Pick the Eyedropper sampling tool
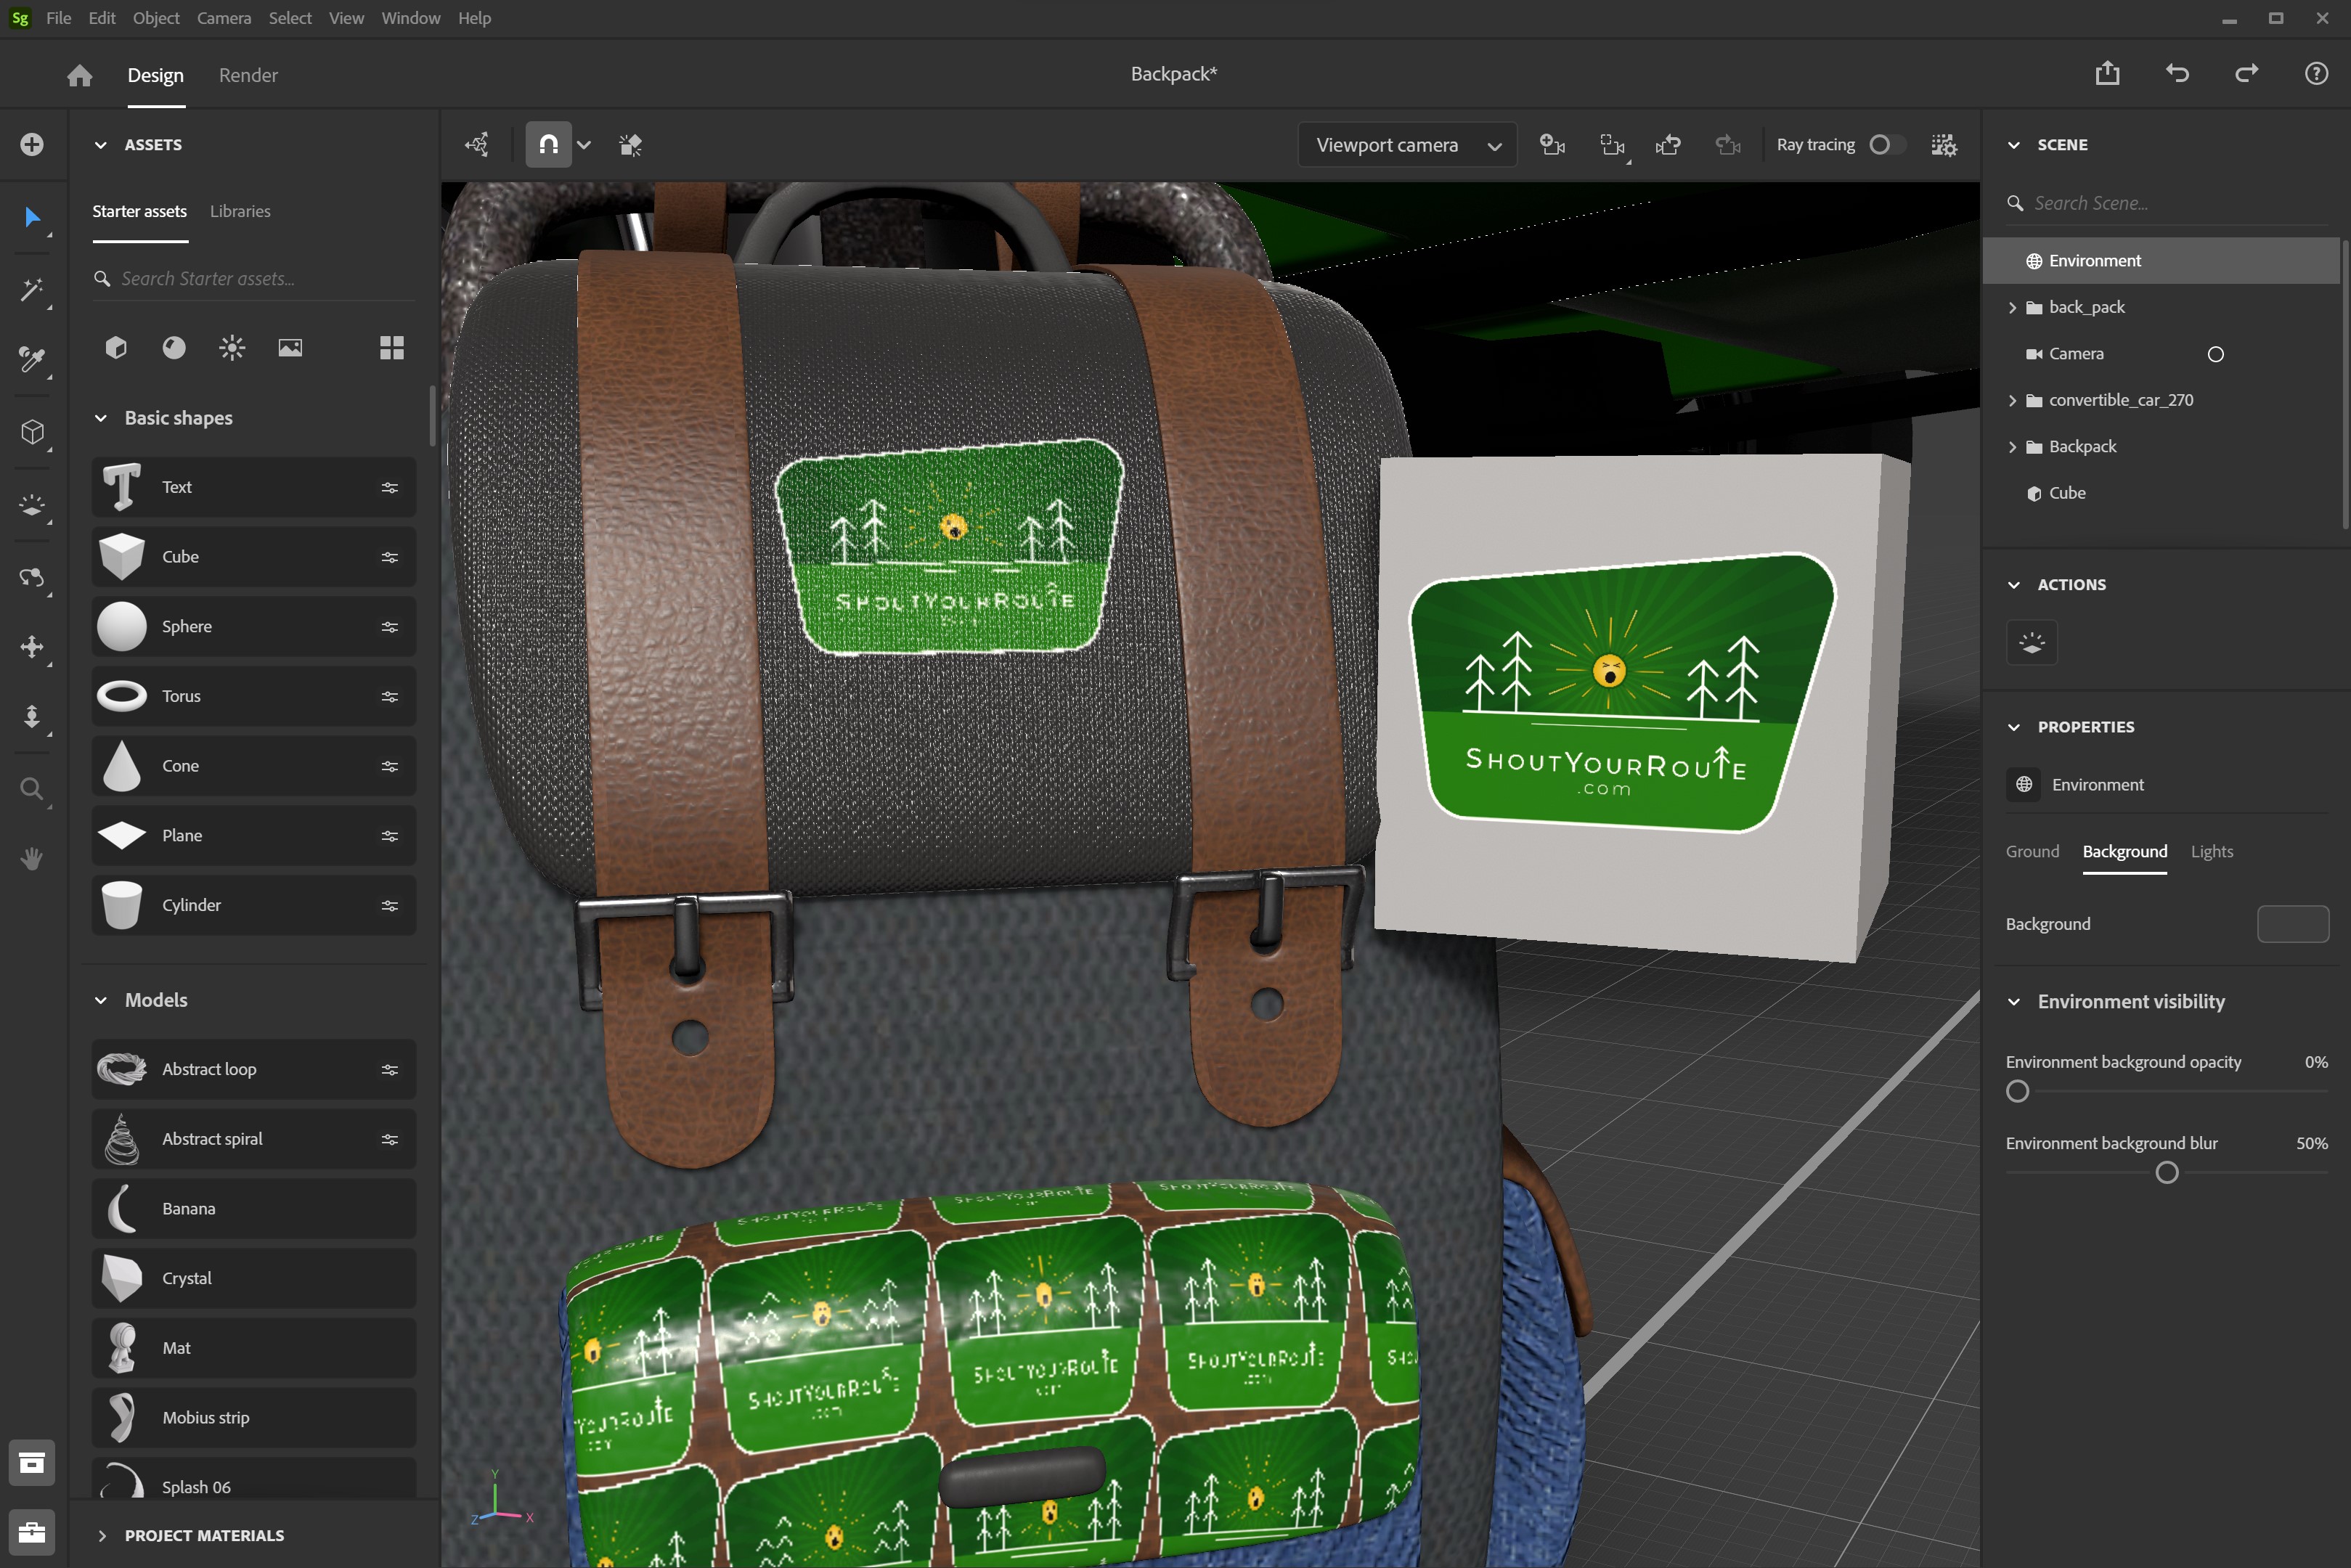Screen dimensions: 2351x1568 (x=32, y=362)
